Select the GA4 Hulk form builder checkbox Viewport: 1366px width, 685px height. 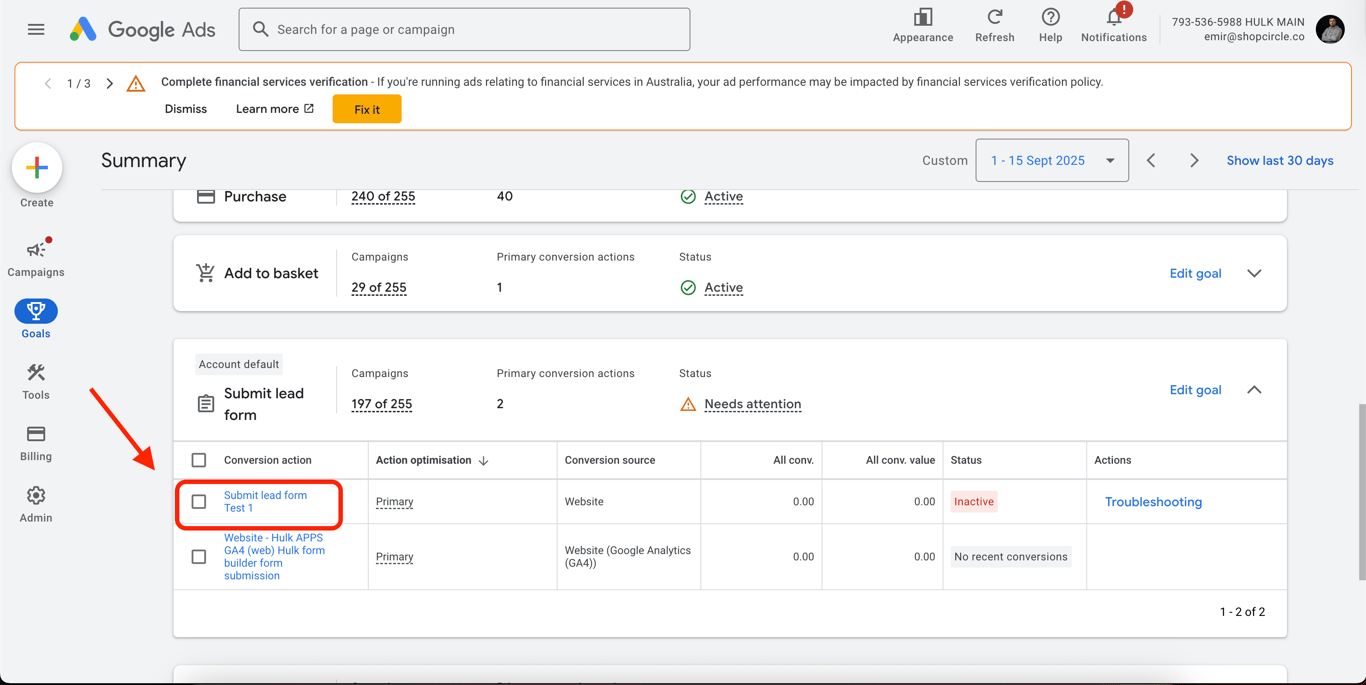point(199,557)
